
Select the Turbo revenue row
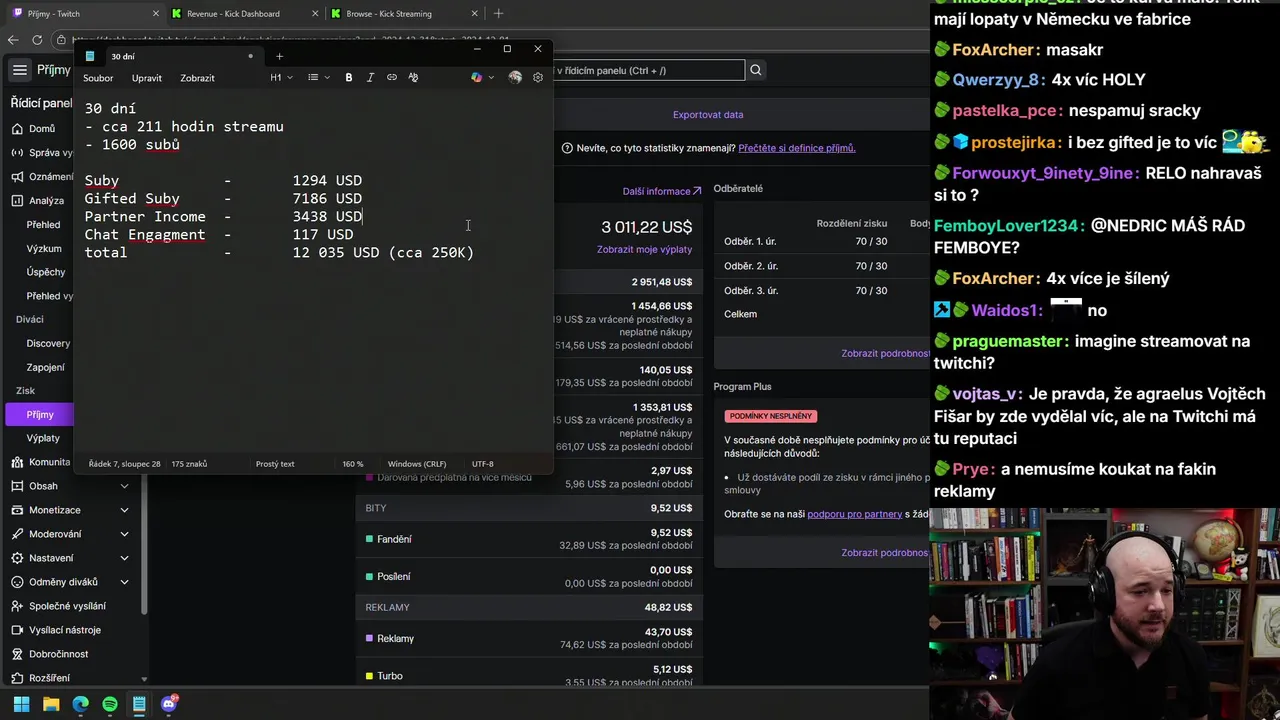[529, 676]
